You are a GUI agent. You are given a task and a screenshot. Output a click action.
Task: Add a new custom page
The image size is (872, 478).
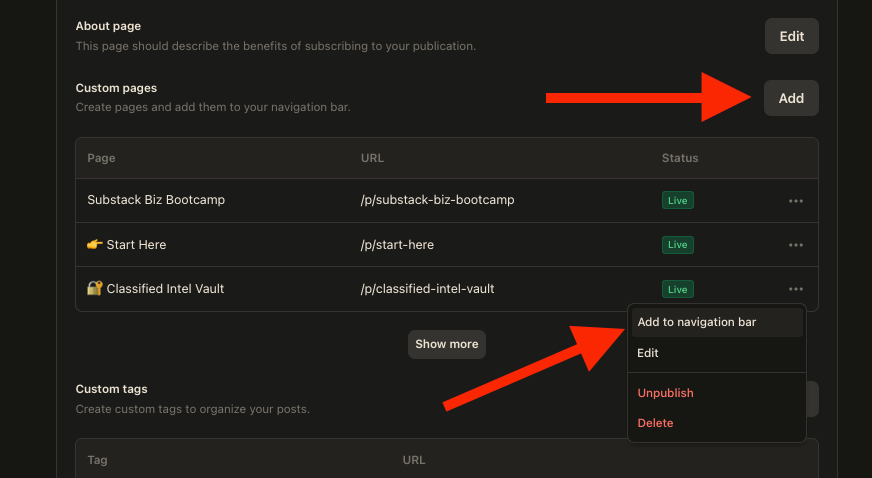pyautogui.click(x=791, y=98)
